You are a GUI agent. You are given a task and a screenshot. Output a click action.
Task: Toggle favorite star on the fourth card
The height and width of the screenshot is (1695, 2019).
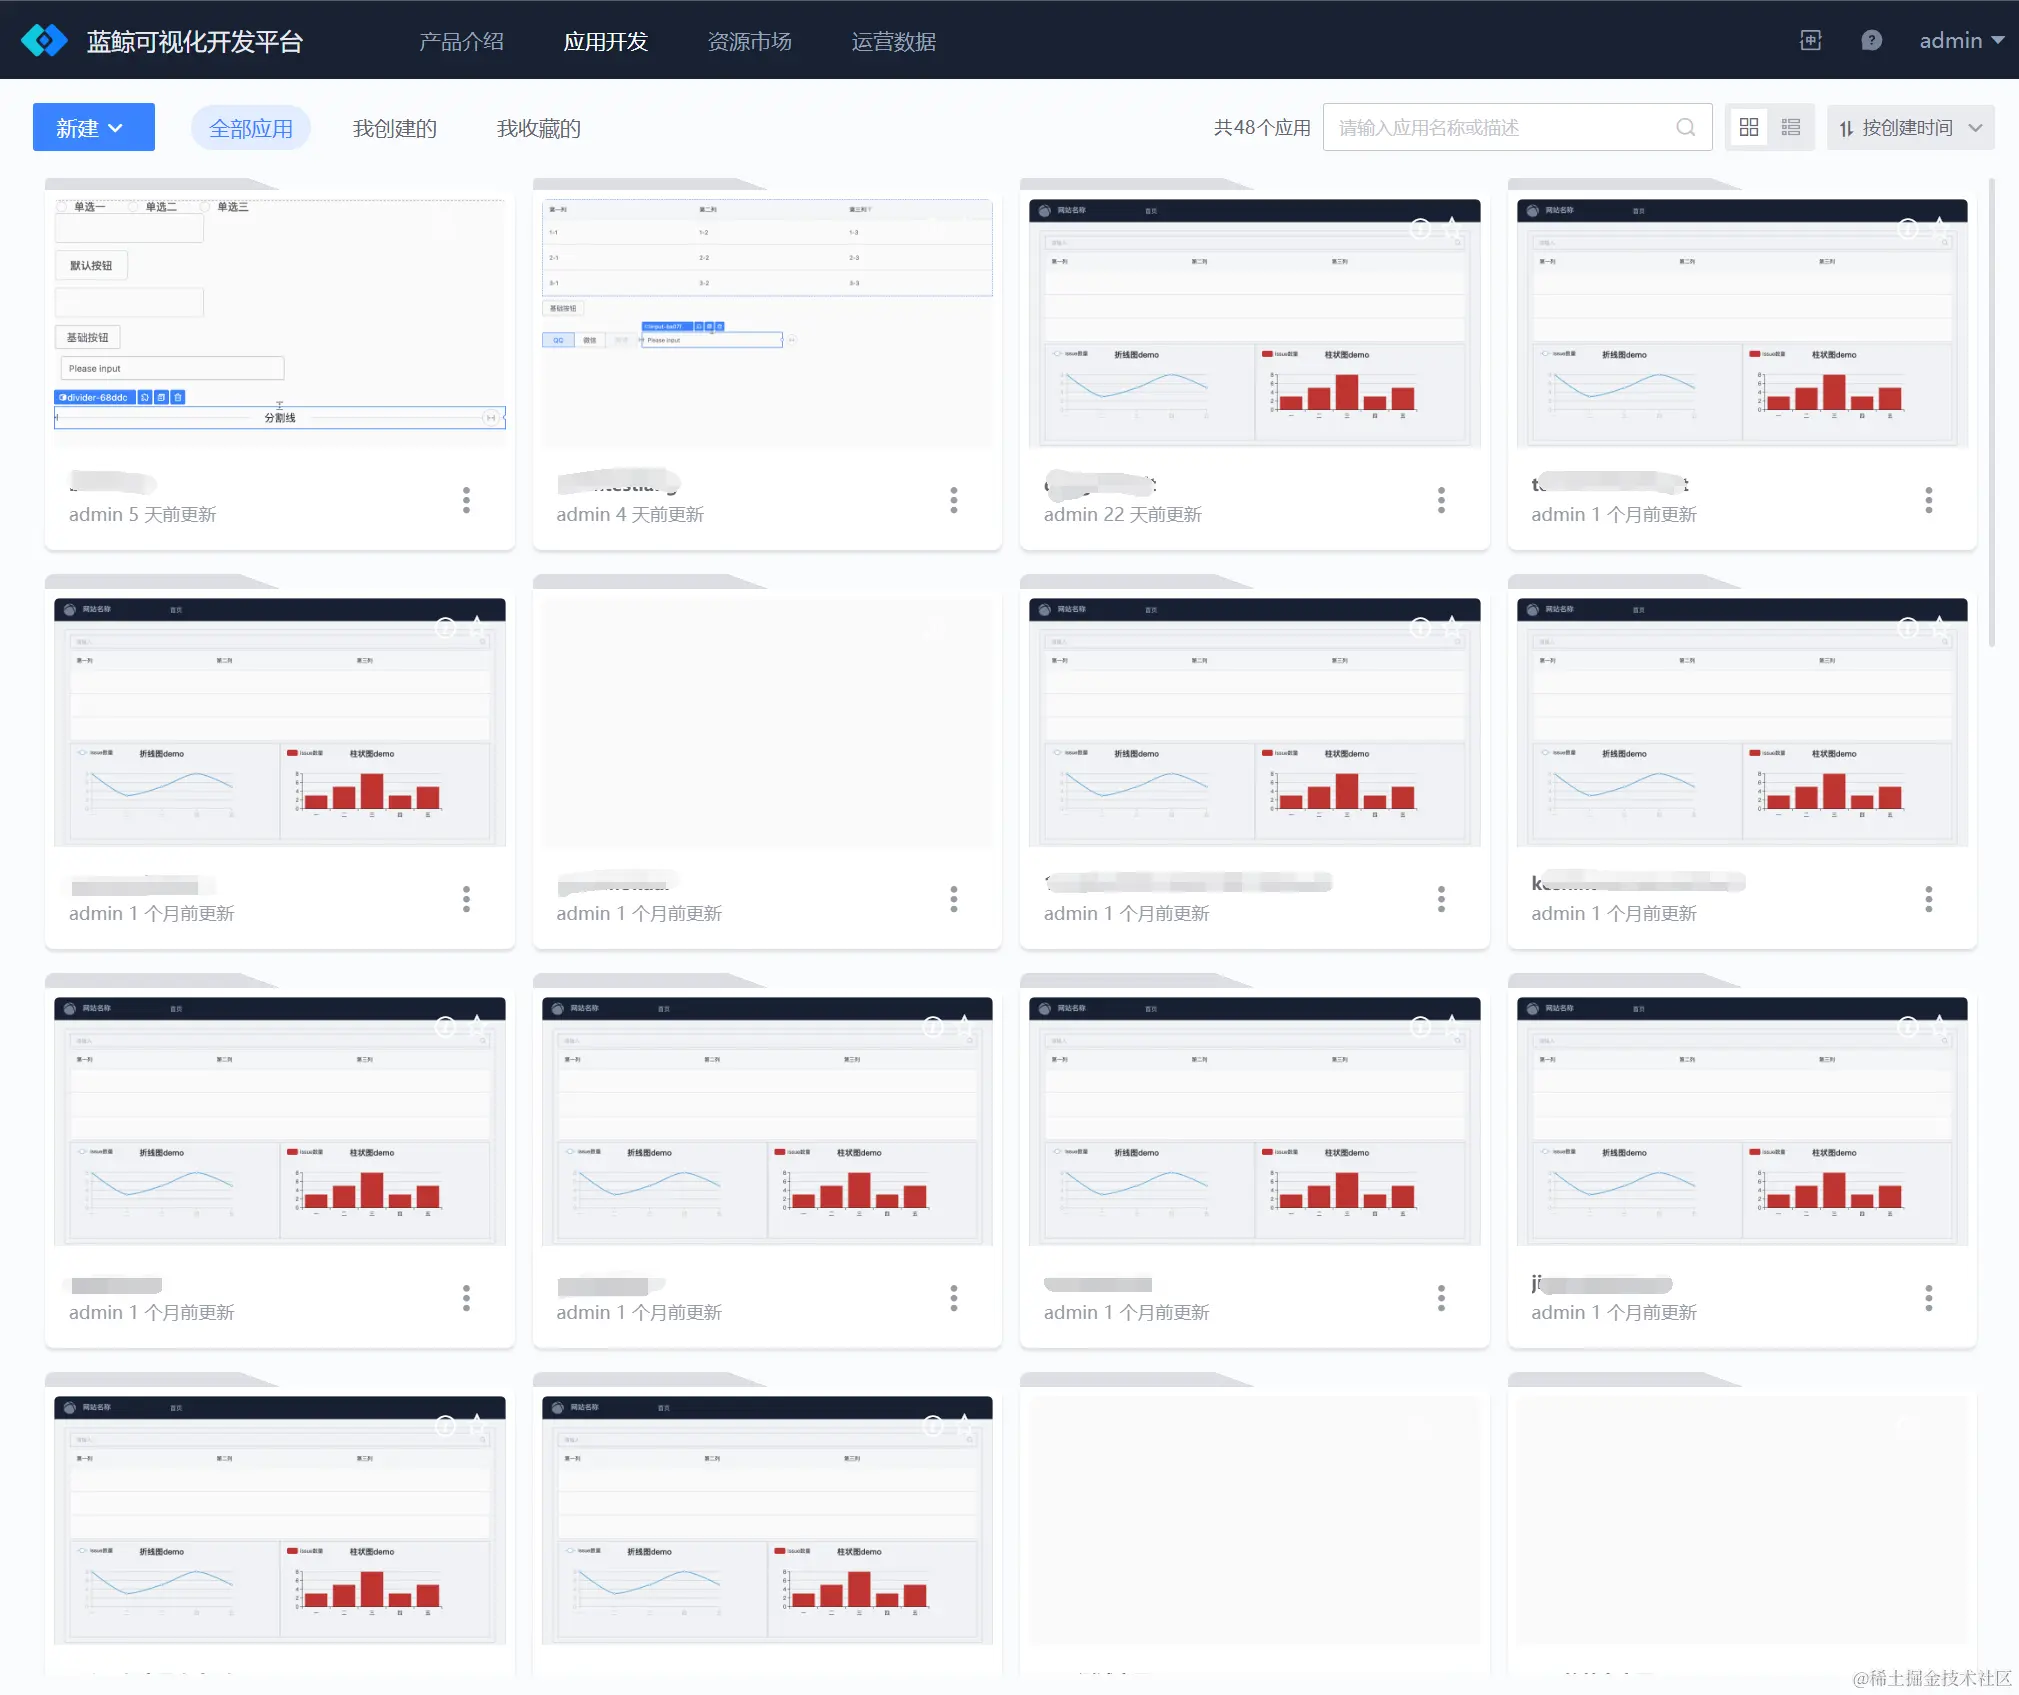[x=1940, y=228]
